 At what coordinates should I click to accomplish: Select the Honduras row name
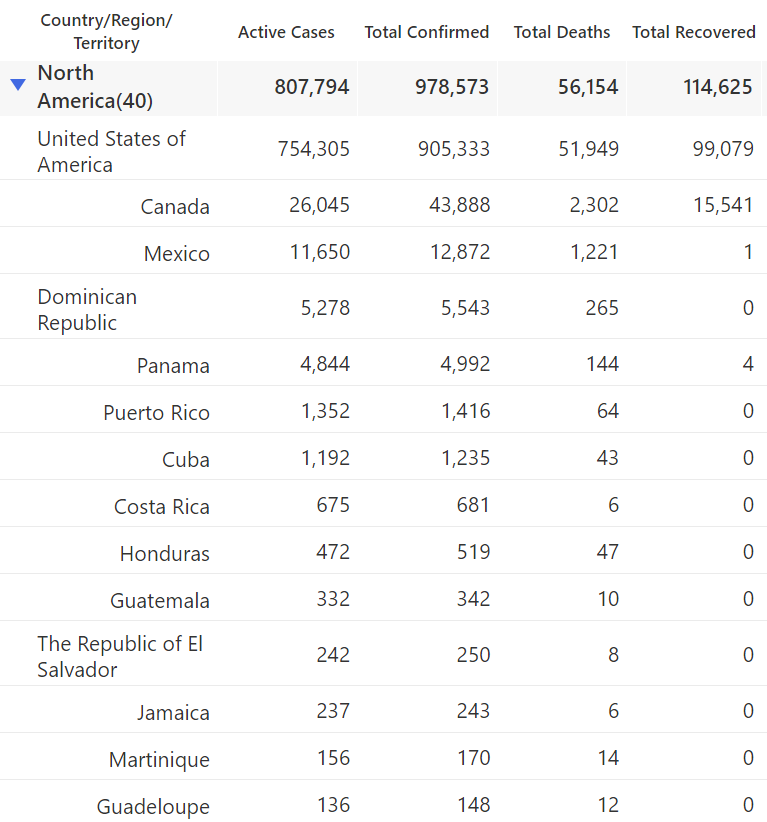point(165,554)
